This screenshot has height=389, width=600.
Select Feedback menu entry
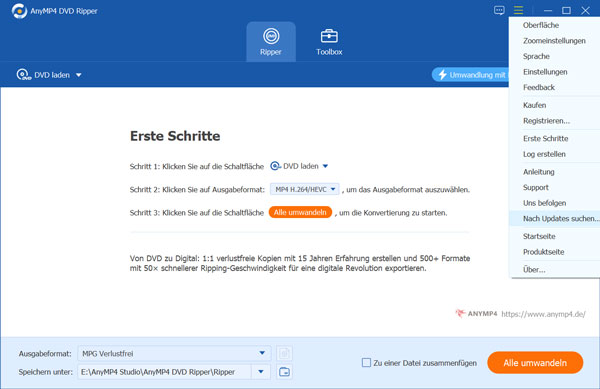click(x=539, y=88)
